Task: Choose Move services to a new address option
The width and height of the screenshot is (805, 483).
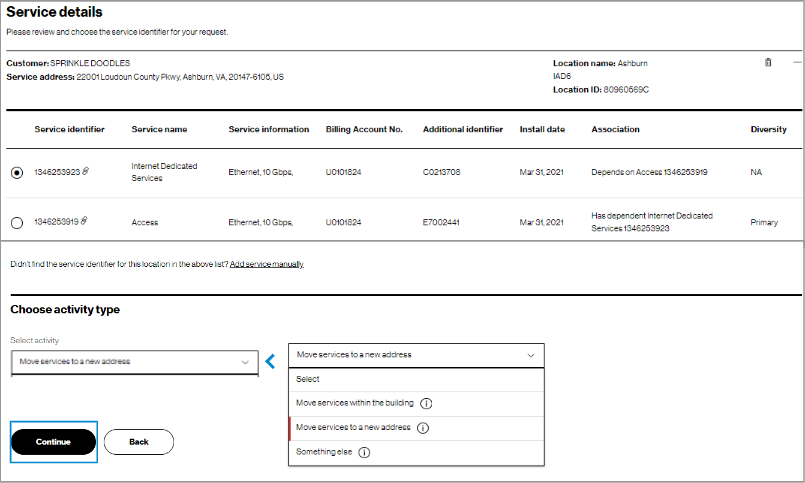Action: tap(416, 428)
